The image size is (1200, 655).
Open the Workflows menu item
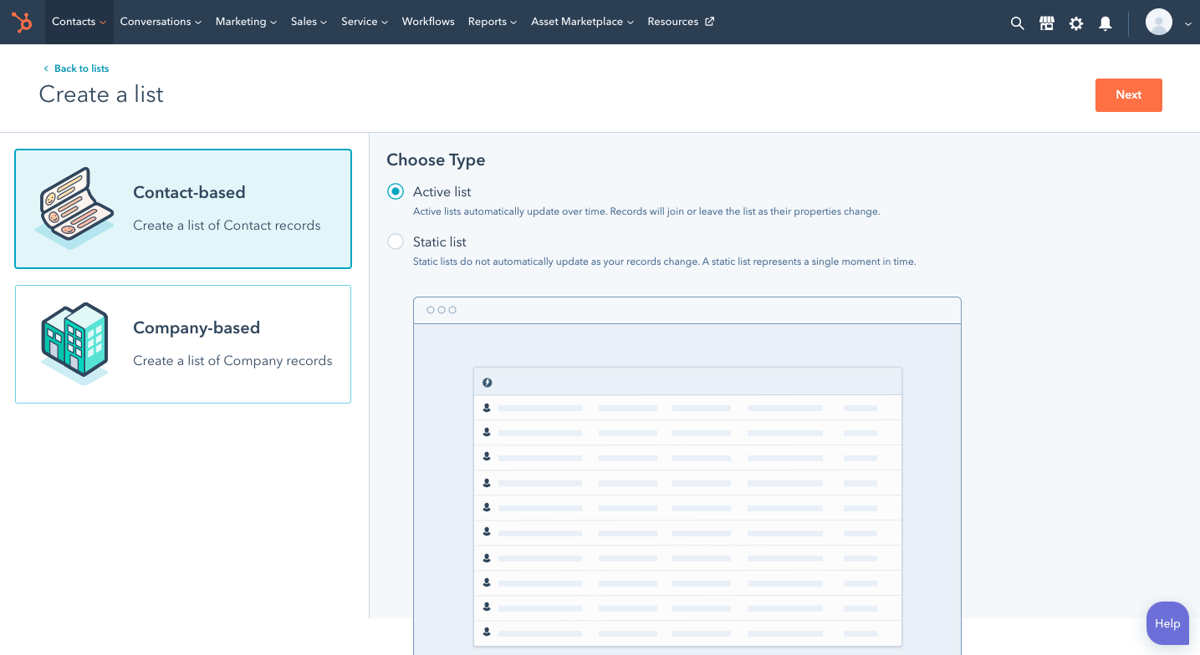(428, 22)
